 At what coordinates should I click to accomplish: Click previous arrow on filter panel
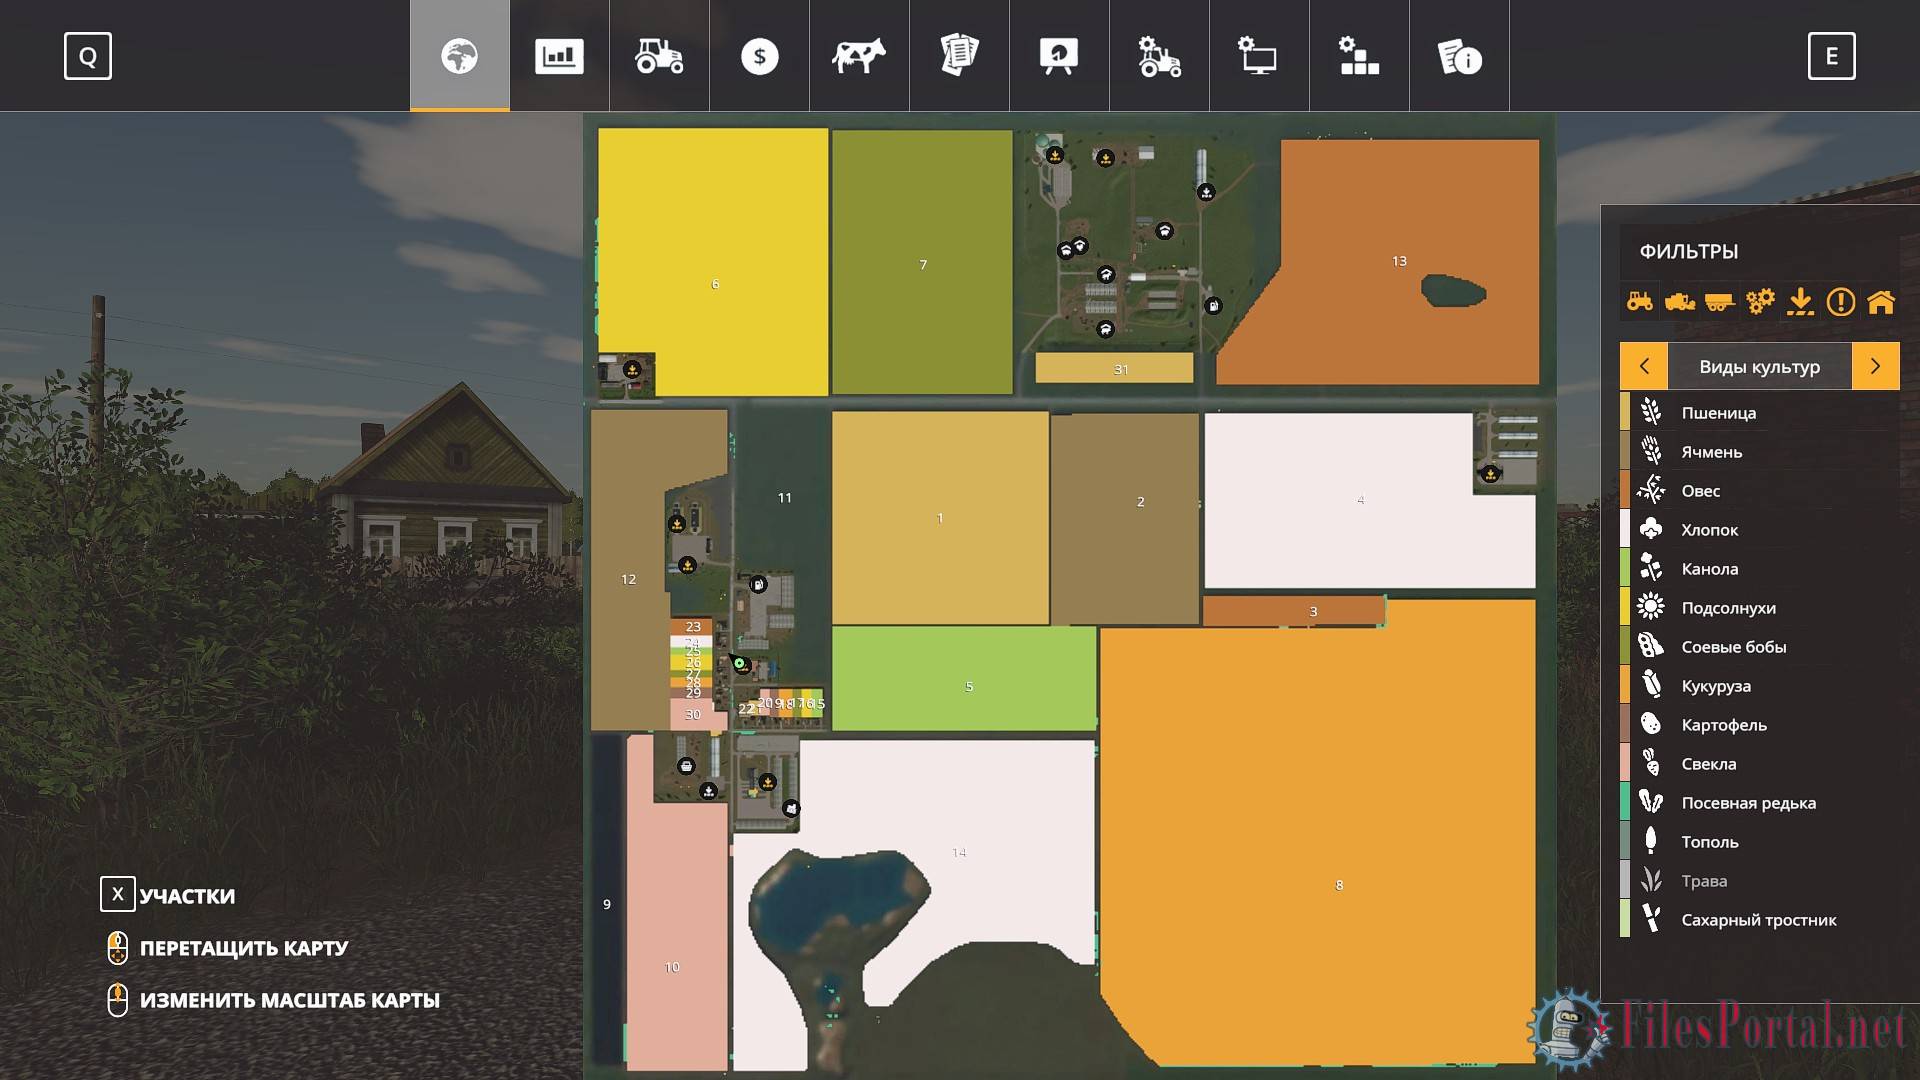1643,367
